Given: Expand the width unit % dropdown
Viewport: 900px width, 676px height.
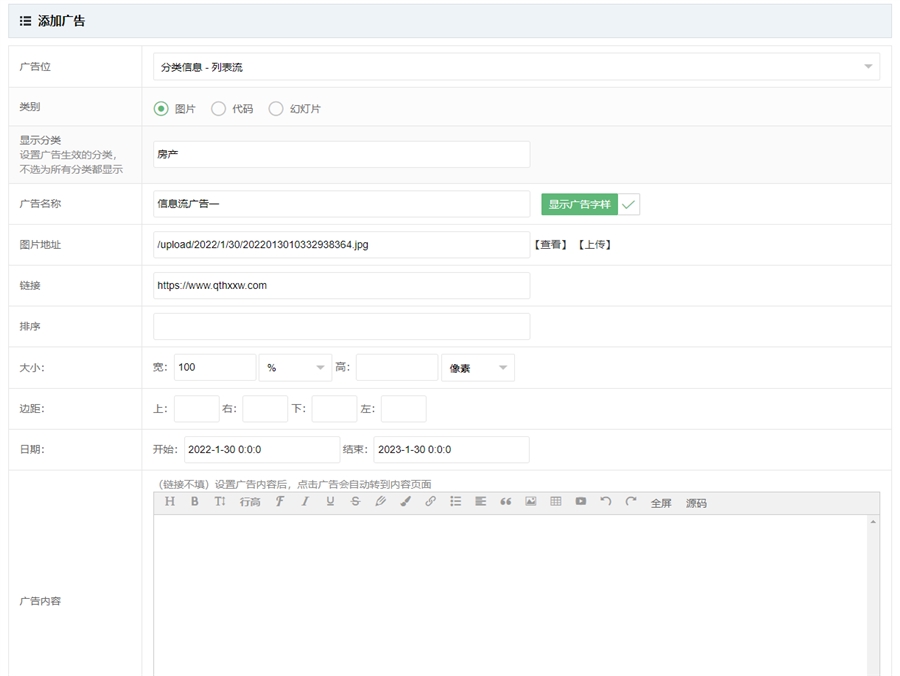Looking at the screenshot, I should point(295,368).
